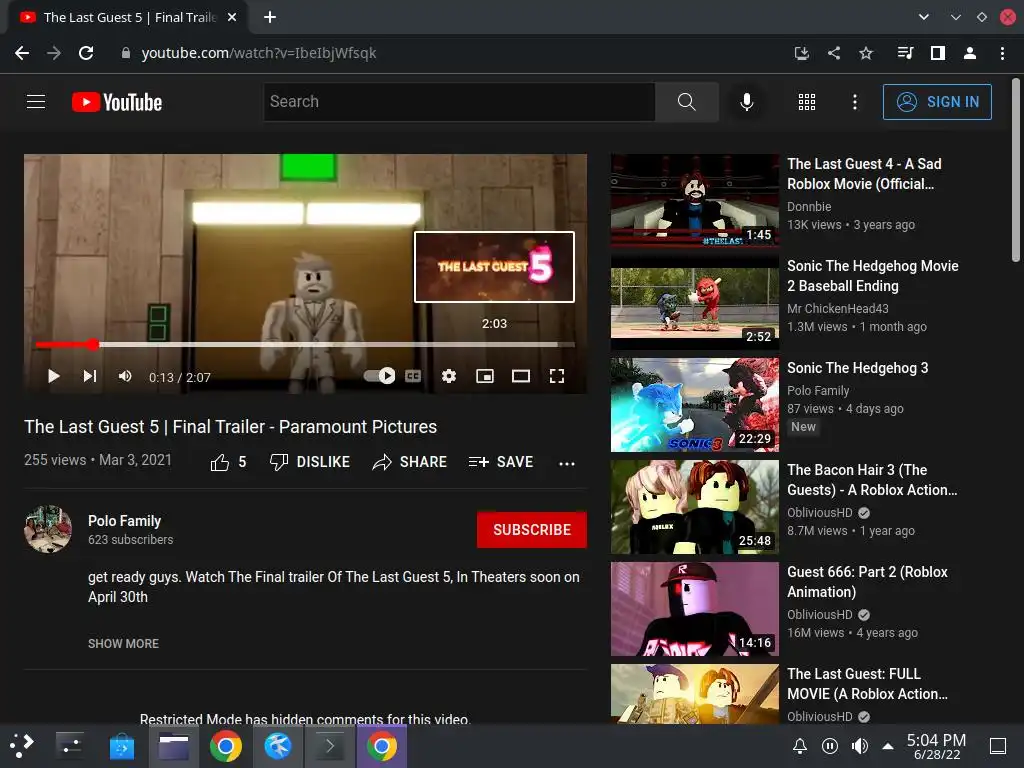Image resolution: width=1024 pixels, height=768 pixels.
Task: Open The Last Guest 4 thumbnail
Action: (695, 200)
